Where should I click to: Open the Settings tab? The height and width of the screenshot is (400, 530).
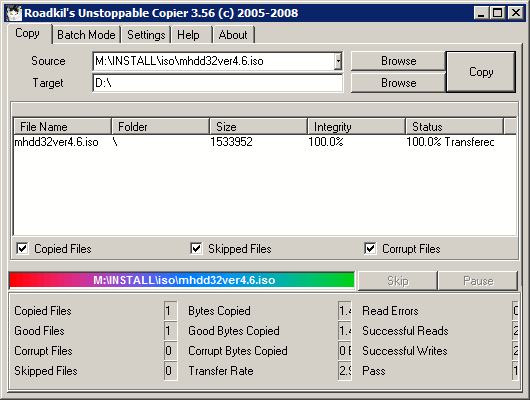click(x=146, y=35)
